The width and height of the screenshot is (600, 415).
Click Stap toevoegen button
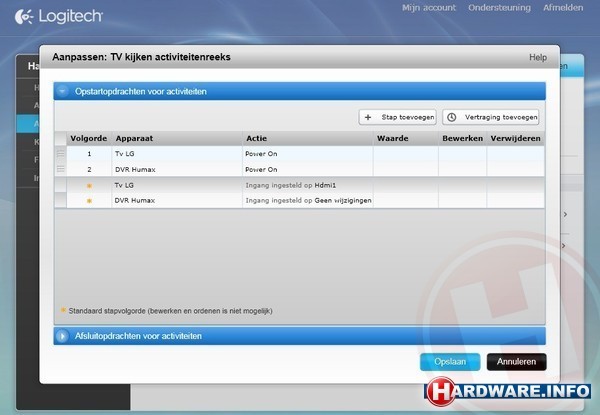tap(398, 117)
